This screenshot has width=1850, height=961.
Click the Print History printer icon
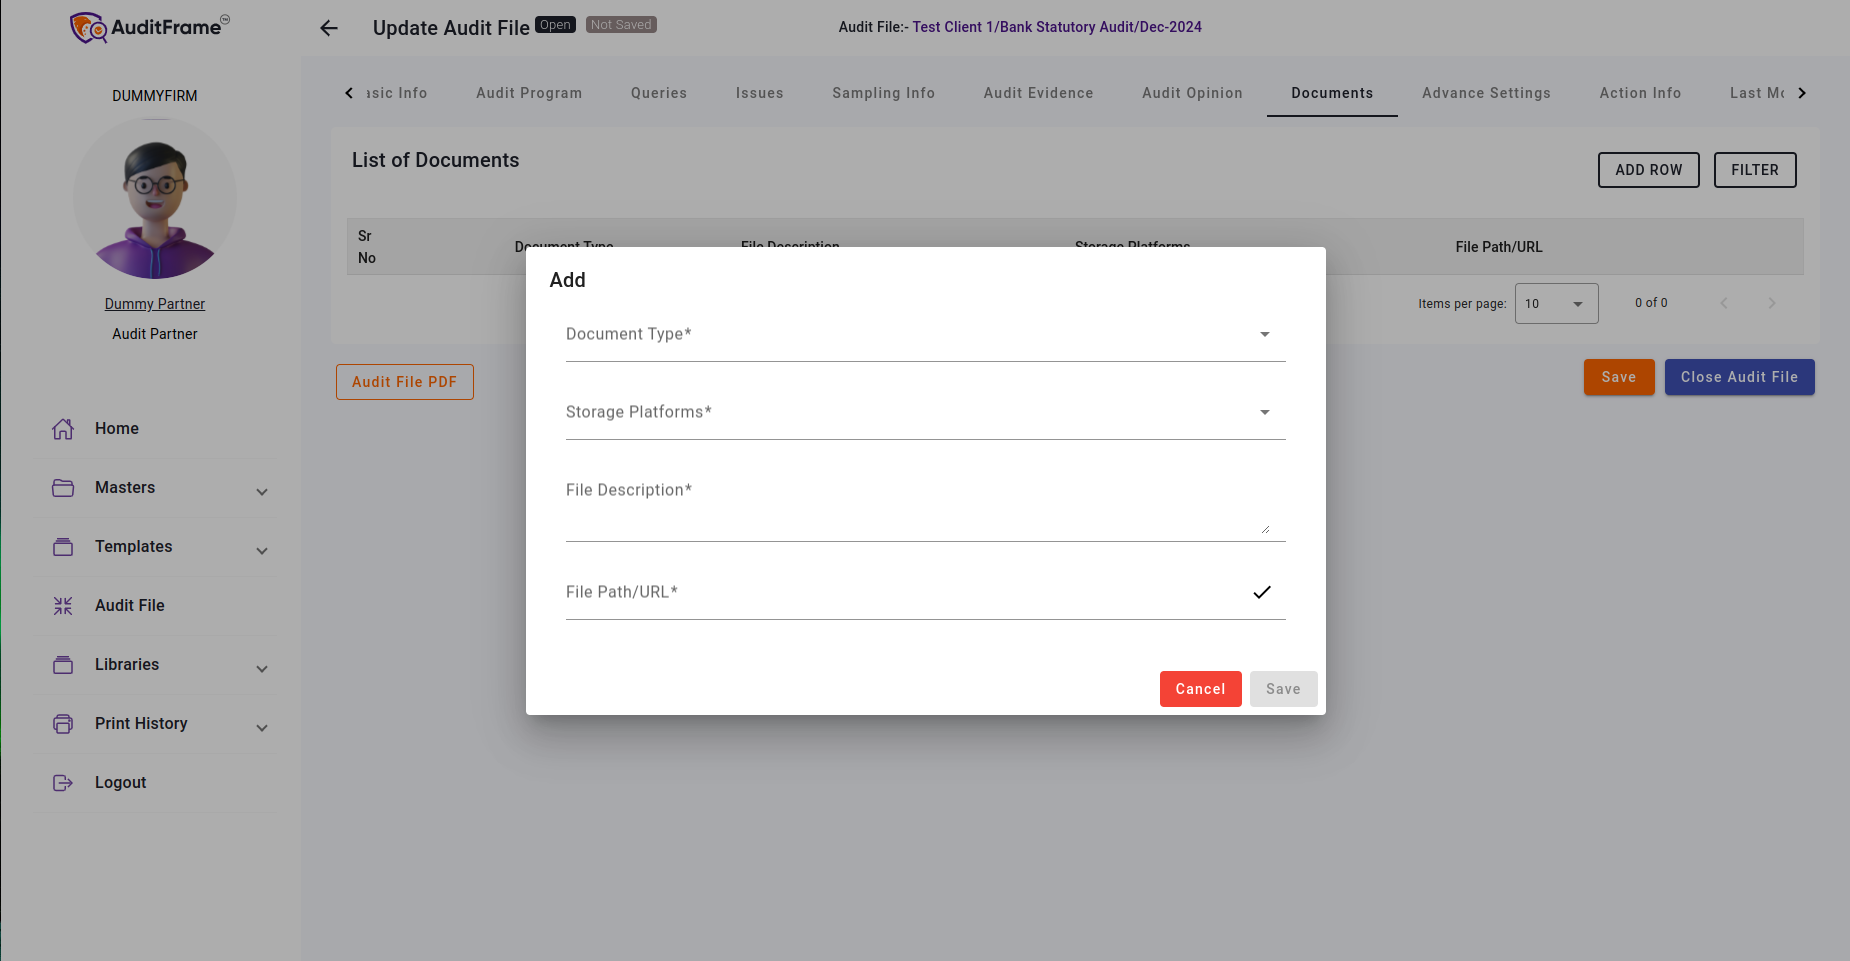coord(63,724)
